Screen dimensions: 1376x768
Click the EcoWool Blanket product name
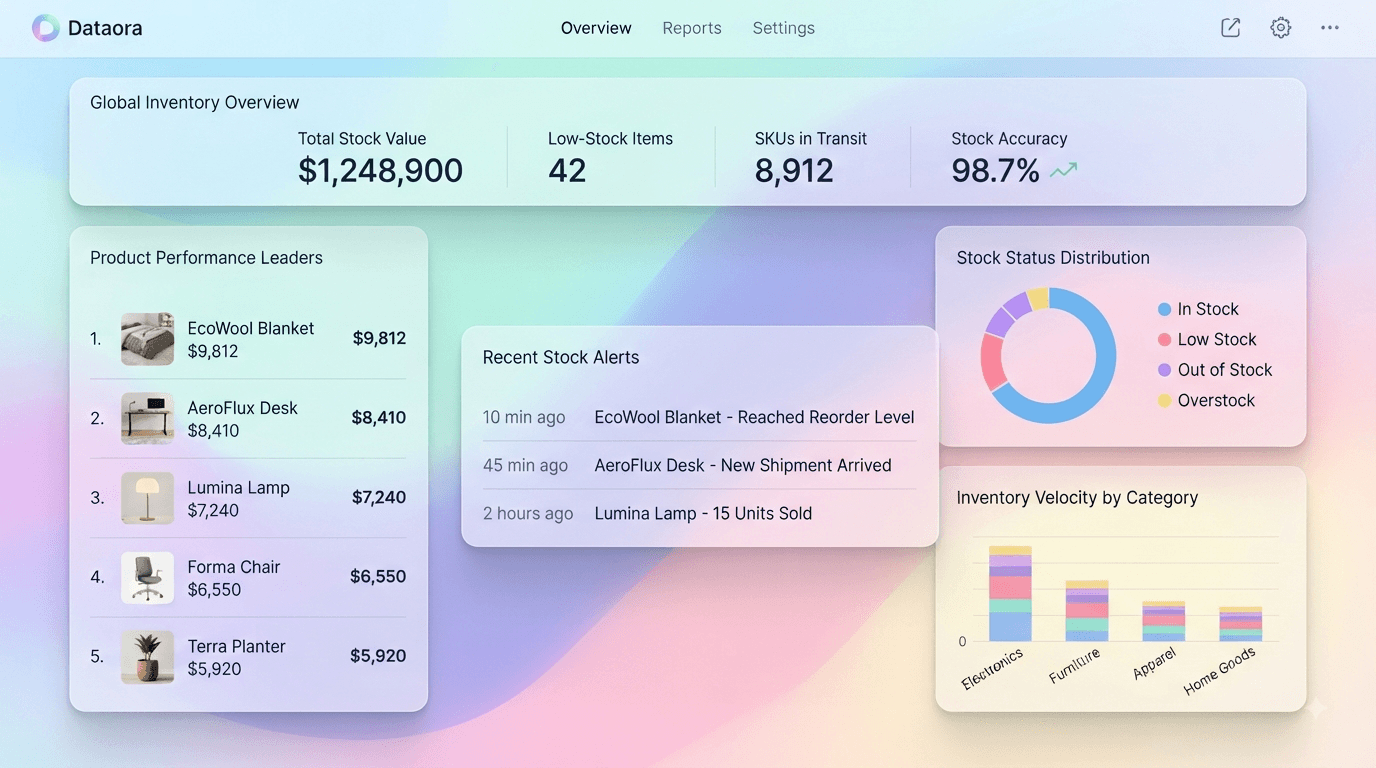[251, 328]
